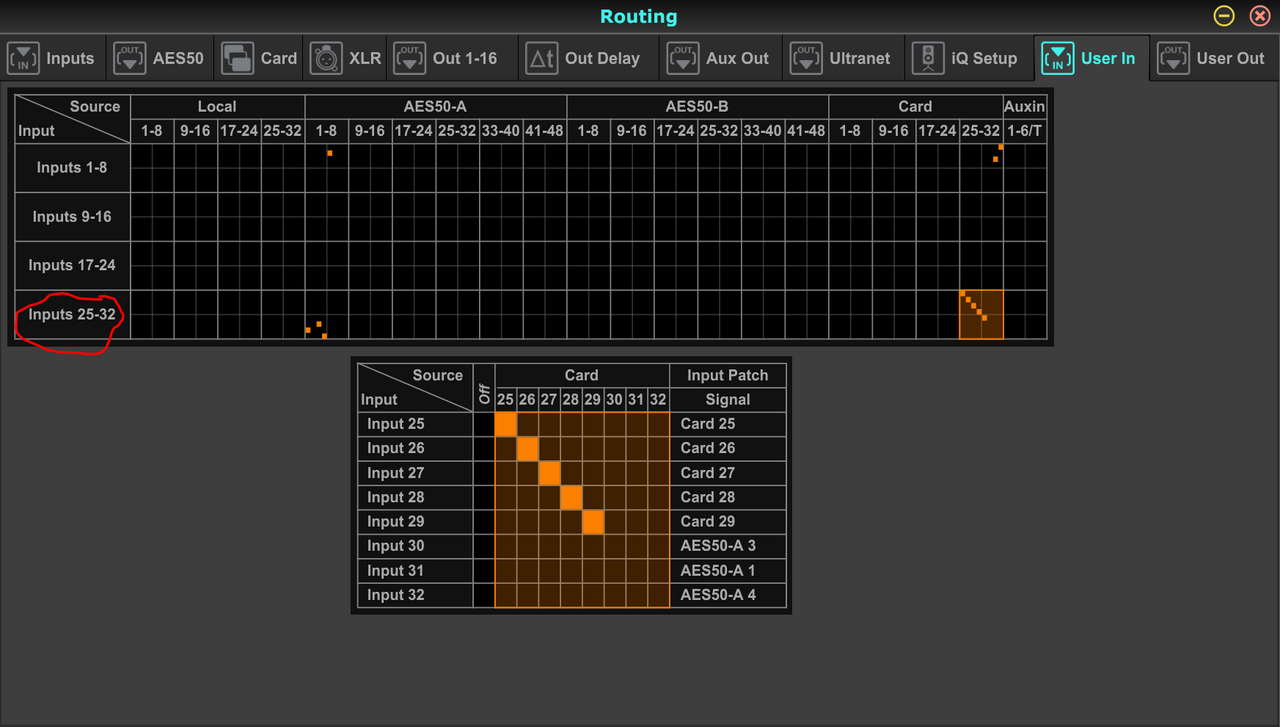
Task: Click the User Out OUT icon
Action: pos(1174,58)
